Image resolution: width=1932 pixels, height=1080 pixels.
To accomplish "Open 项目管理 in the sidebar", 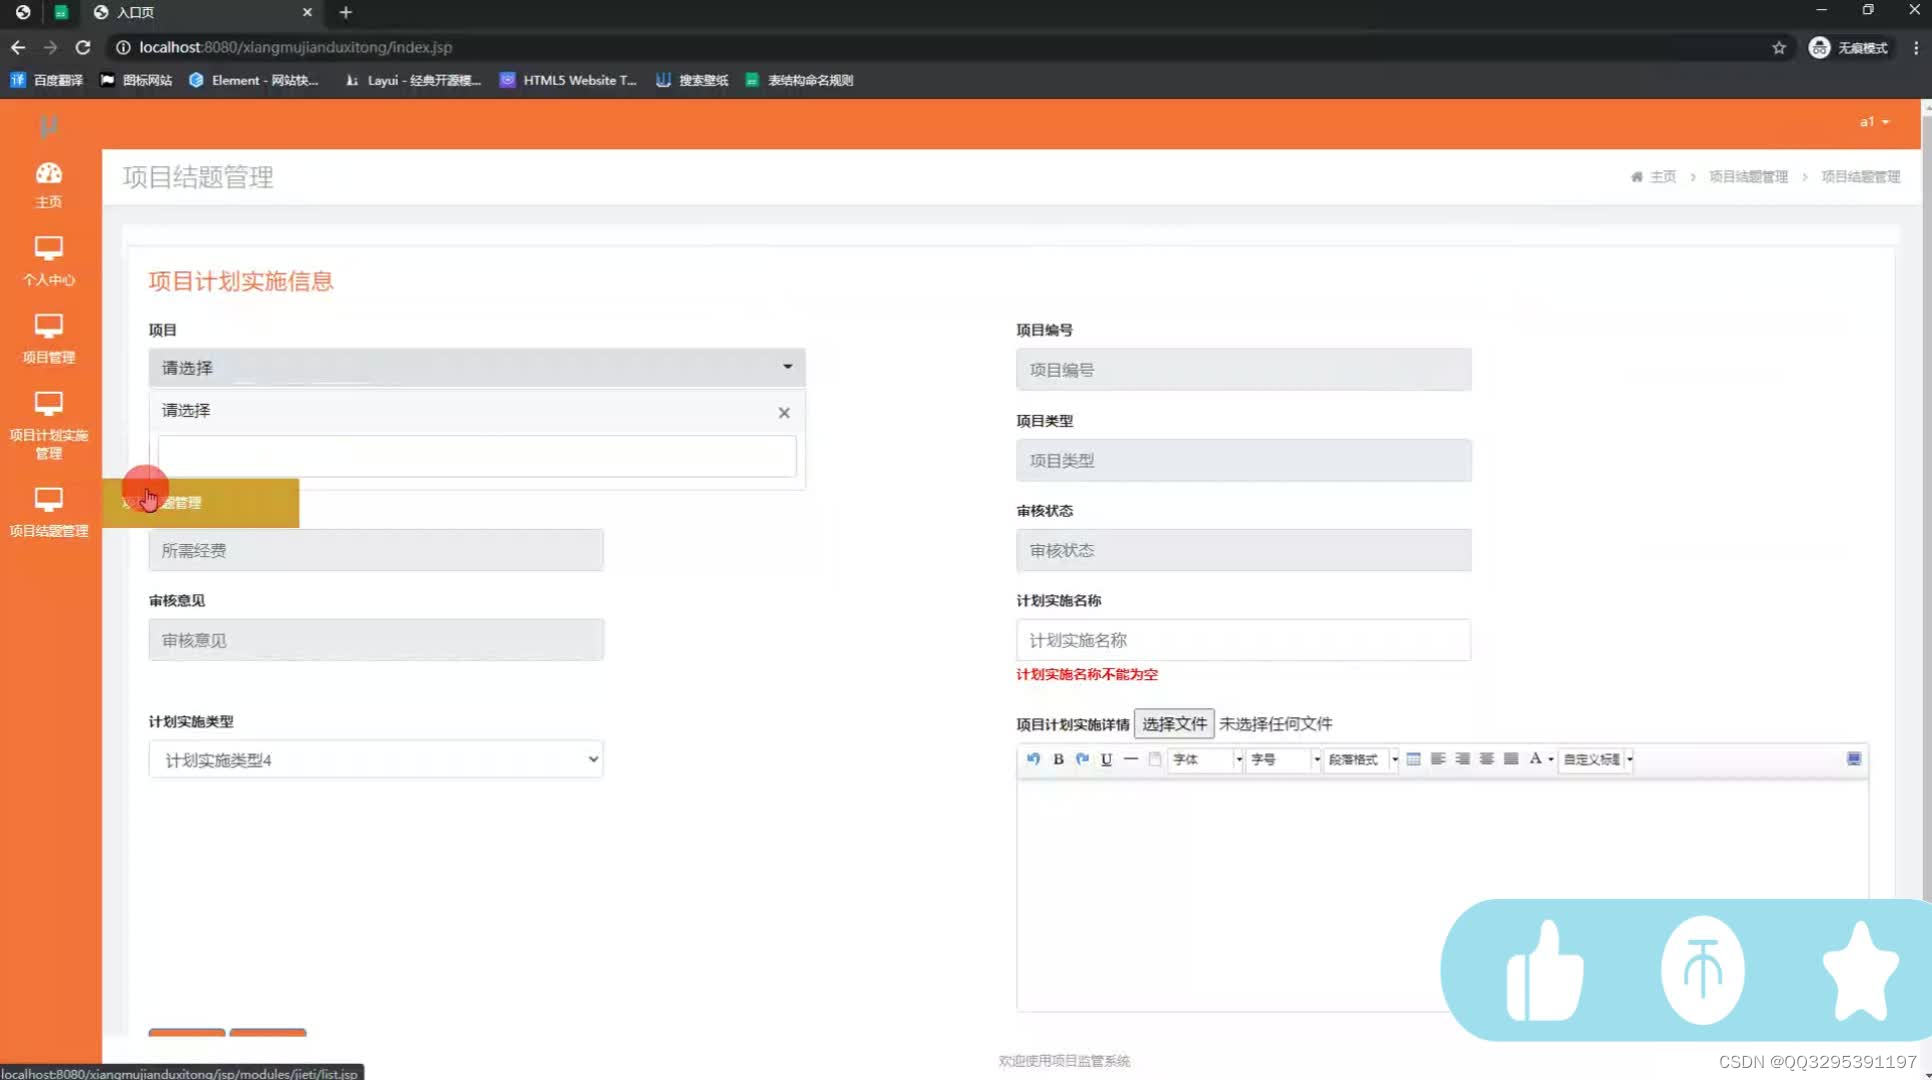I will click(48, 339).
